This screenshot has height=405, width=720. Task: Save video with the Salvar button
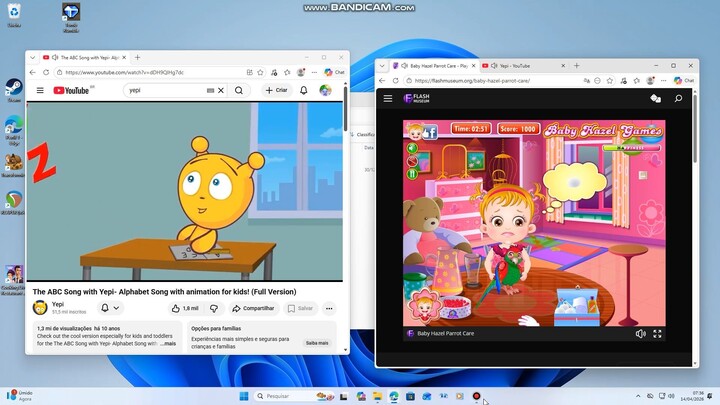pos(300,308)
